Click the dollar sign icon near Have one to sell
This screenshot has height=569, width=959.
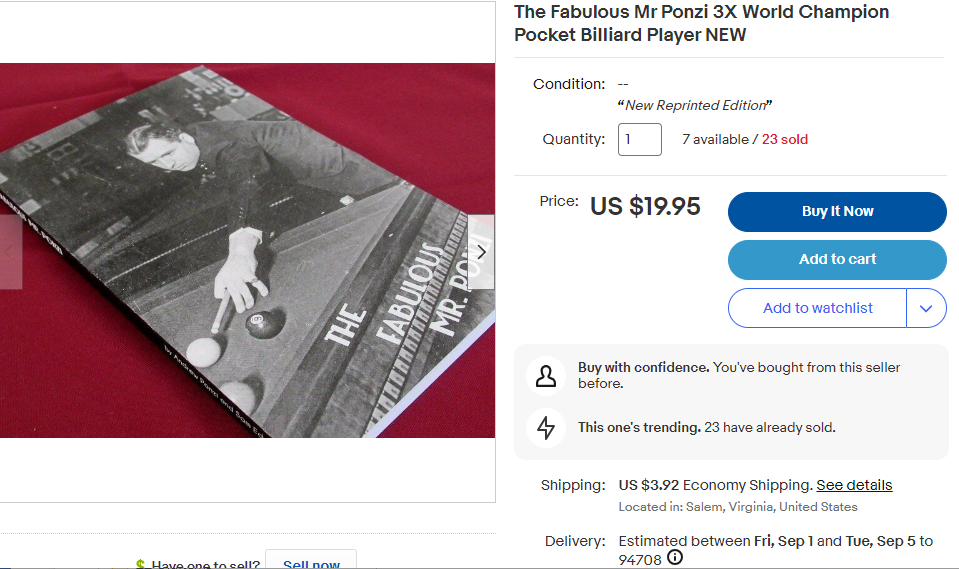tap(141, 564)
